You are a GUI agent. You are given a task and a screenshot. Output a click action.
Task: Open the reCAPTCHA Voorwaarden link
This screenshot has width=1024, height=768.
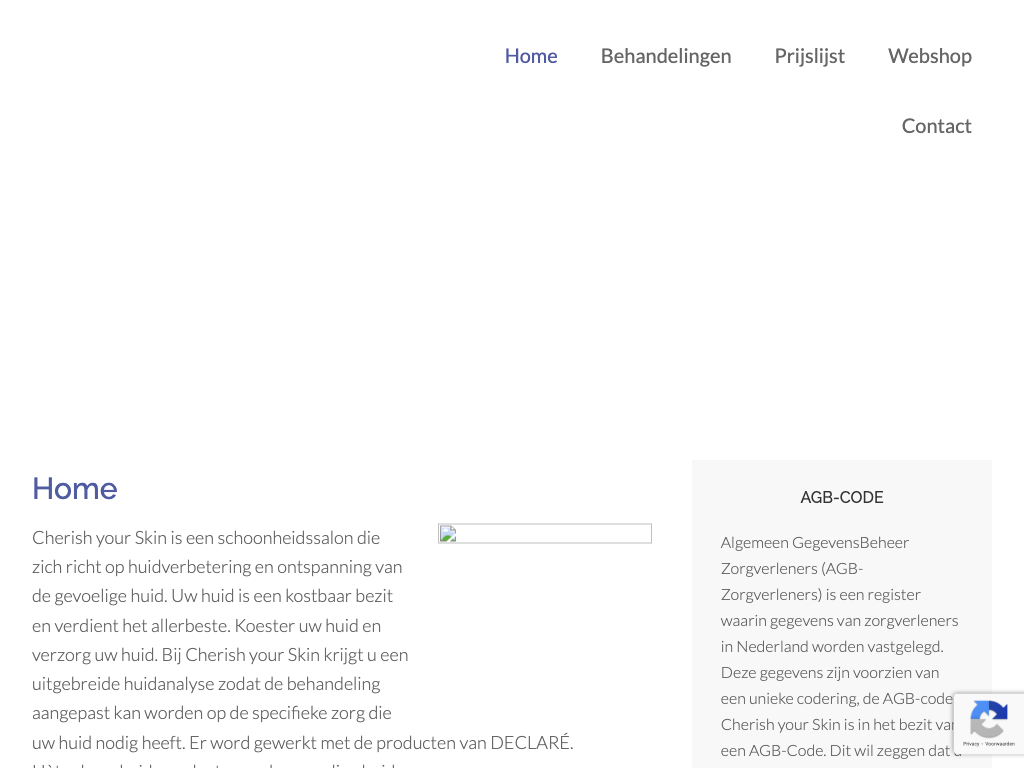[1000, 744]
